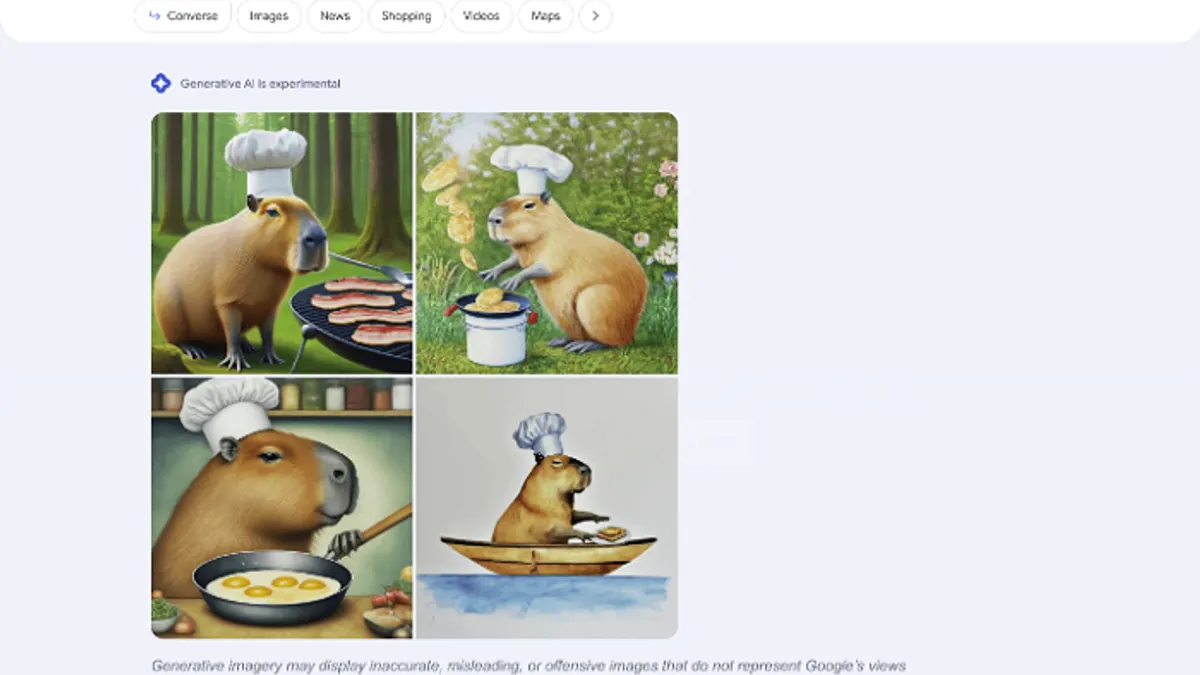Select the Shopping filter
This screenshot has width=1200, height=675.
pos(406,16)
